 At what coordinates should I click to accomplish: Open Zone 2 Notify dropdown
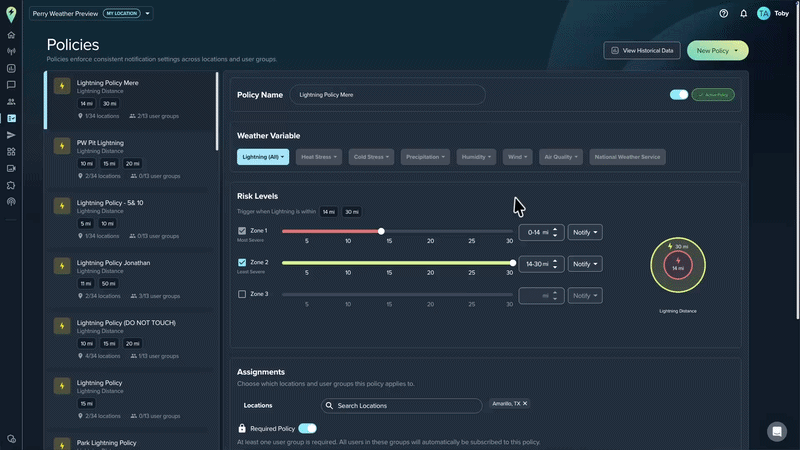pos(585,264)
